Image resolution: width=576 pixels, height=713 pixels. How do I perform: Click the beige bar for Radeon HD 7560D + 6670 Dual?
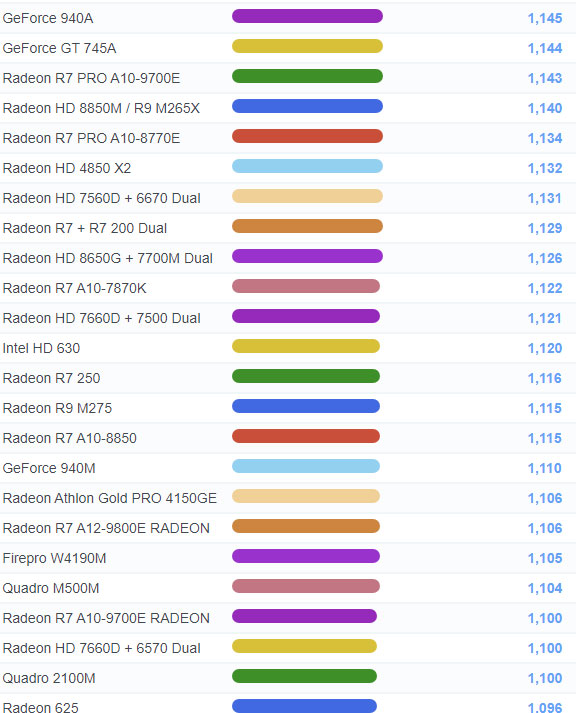pyautogui.click(x=307, y=196)
